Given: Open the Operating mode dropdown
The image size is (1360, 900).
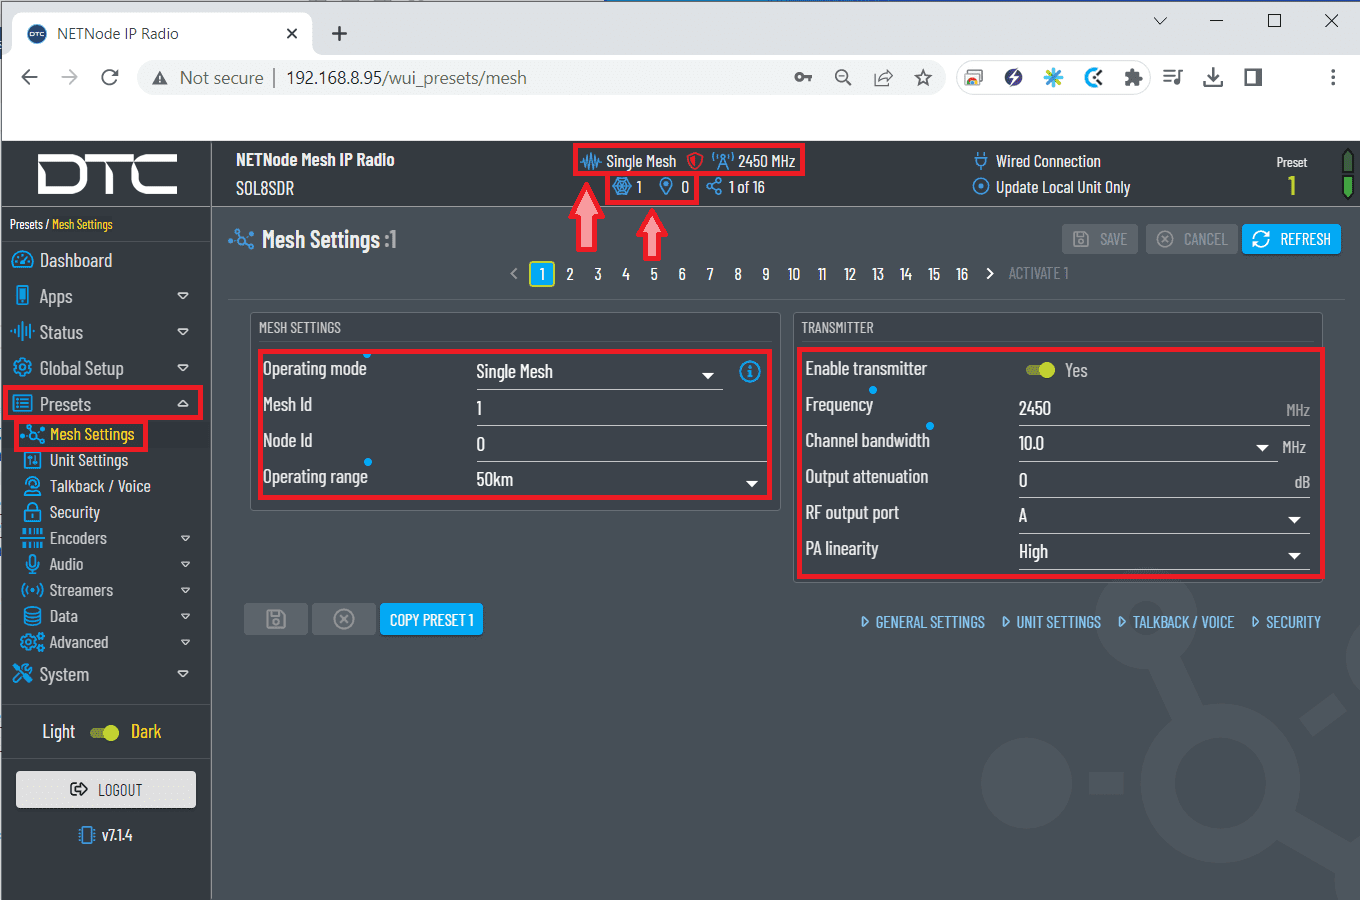Looking at the screenshot, I should [598, 373].
